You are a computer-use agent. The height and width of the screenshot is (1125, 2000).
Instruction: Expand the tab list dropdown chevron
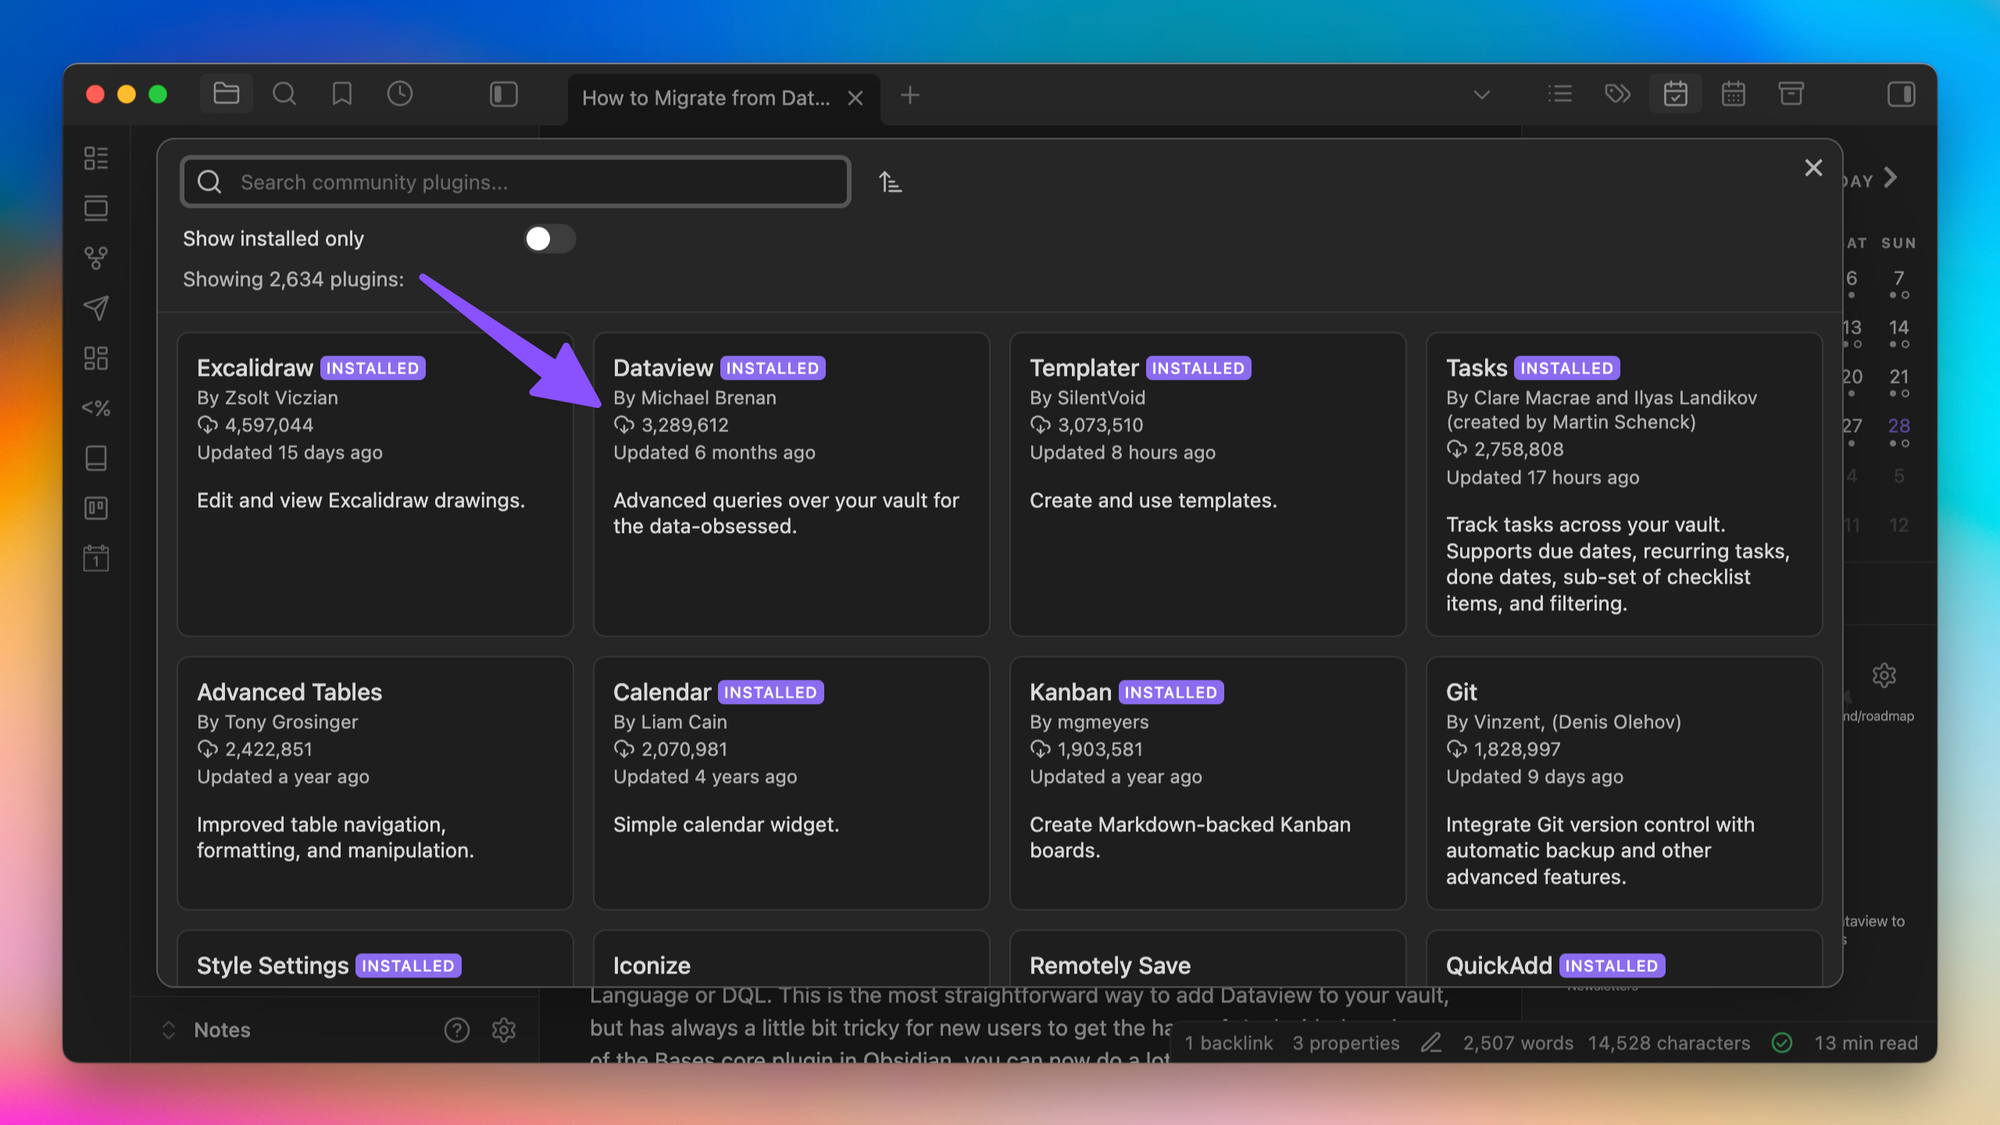pyautogui.click(x=1481, y=95)
